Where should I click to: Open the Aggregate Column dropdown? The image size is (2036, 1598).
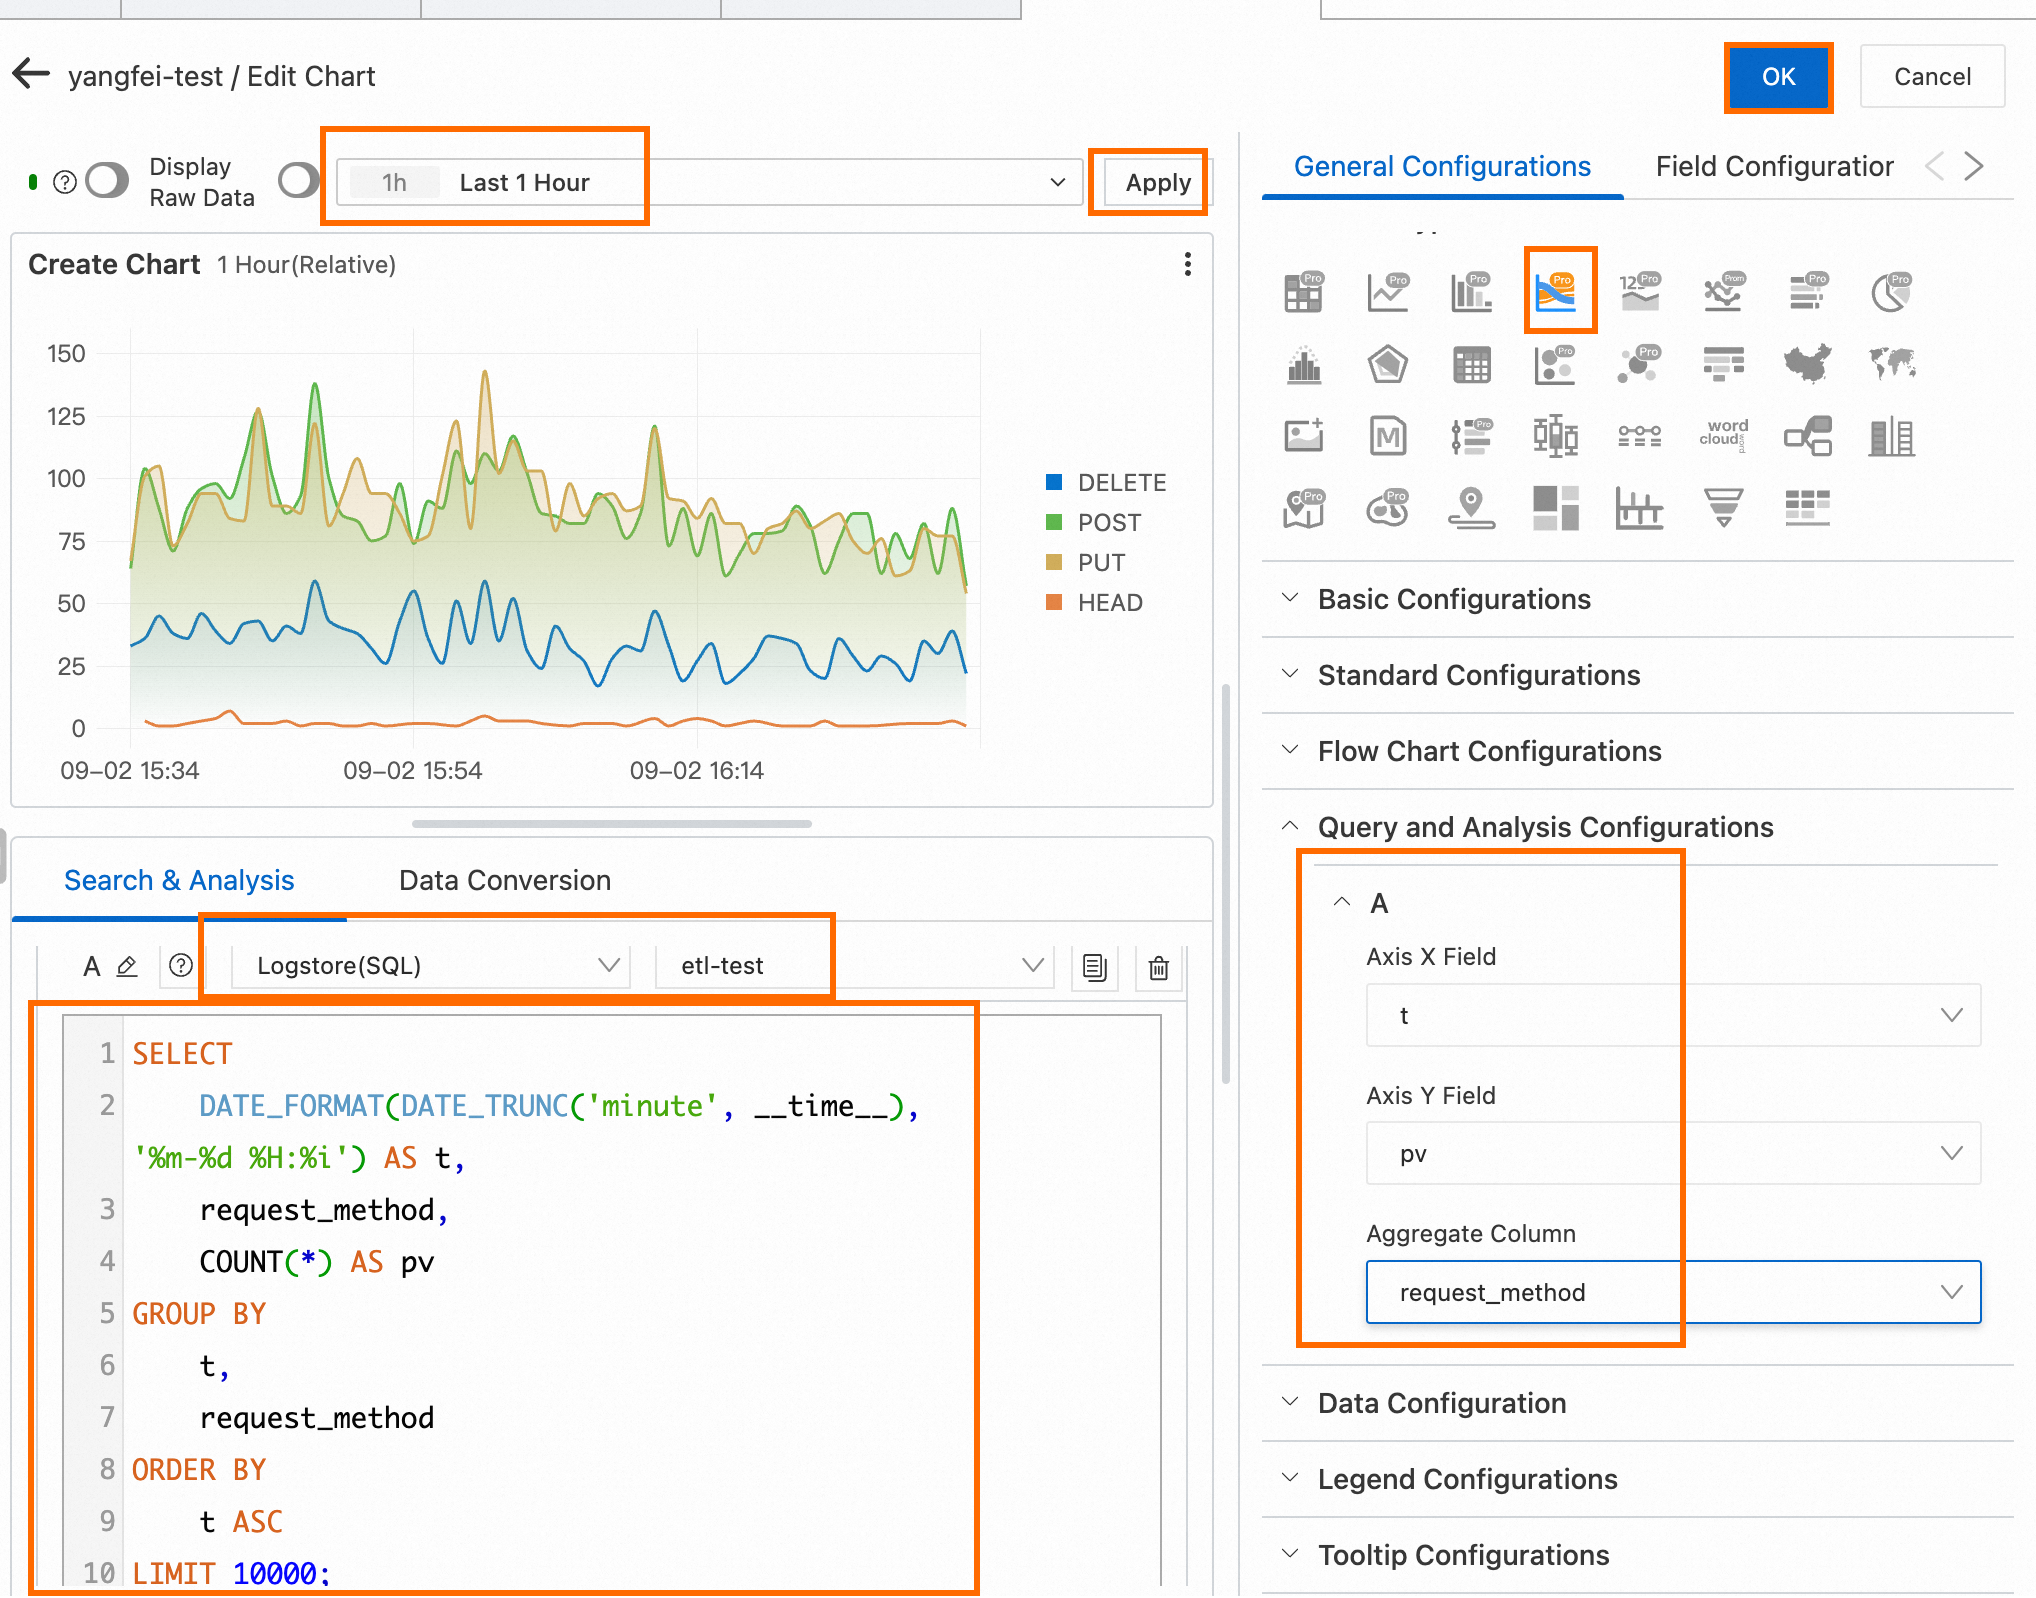click(1673, 1292)
